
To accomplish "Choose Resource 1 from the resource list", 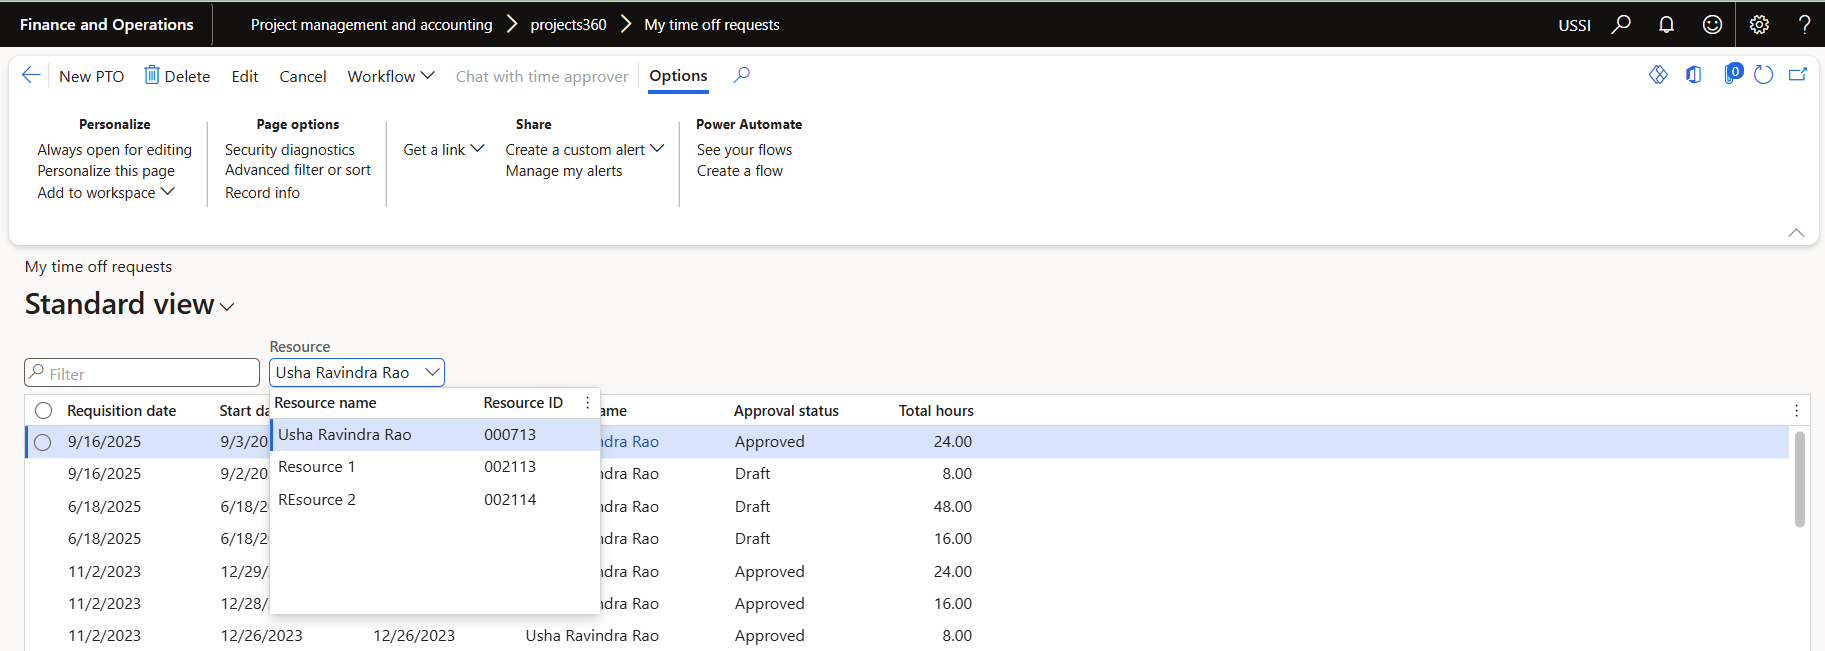I will (317, 467).
